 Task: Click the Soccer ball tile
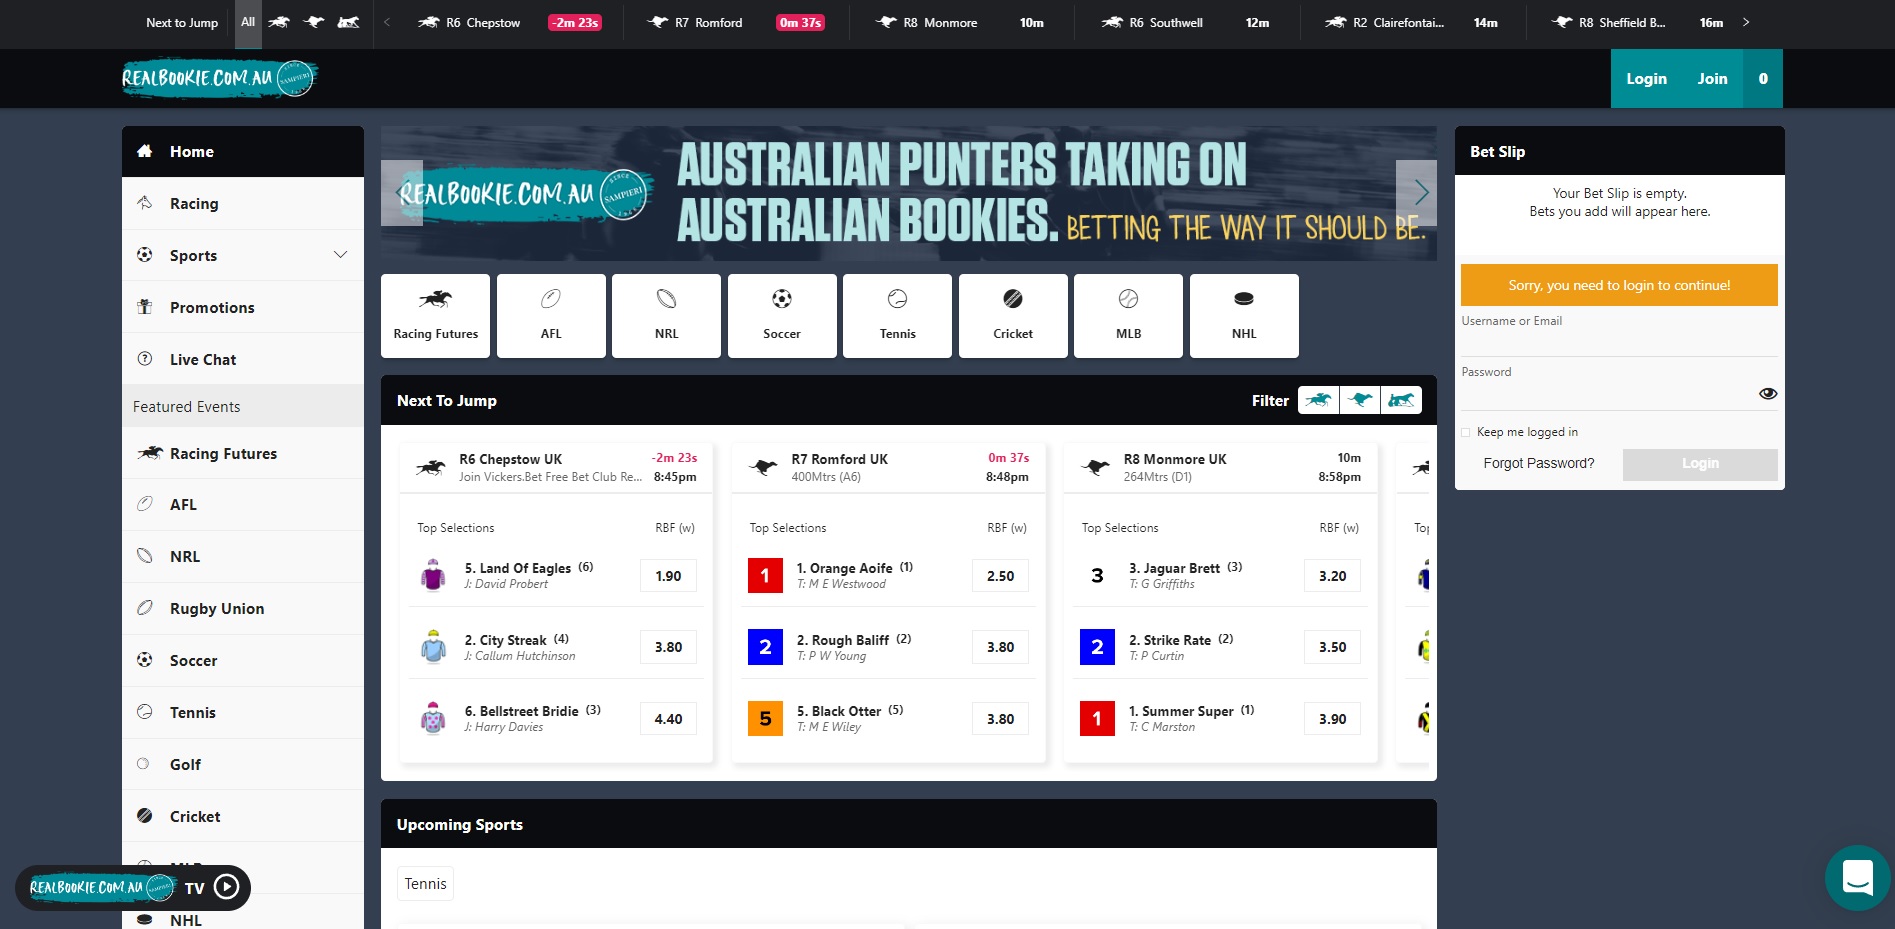[x=782, y=316]
